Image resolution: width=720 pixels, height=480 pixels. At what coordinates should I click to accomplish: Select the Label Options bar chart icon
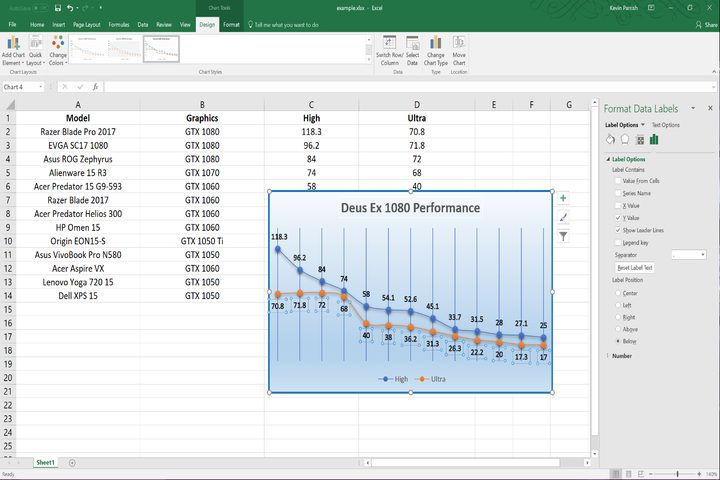click(x=654, y=139)
